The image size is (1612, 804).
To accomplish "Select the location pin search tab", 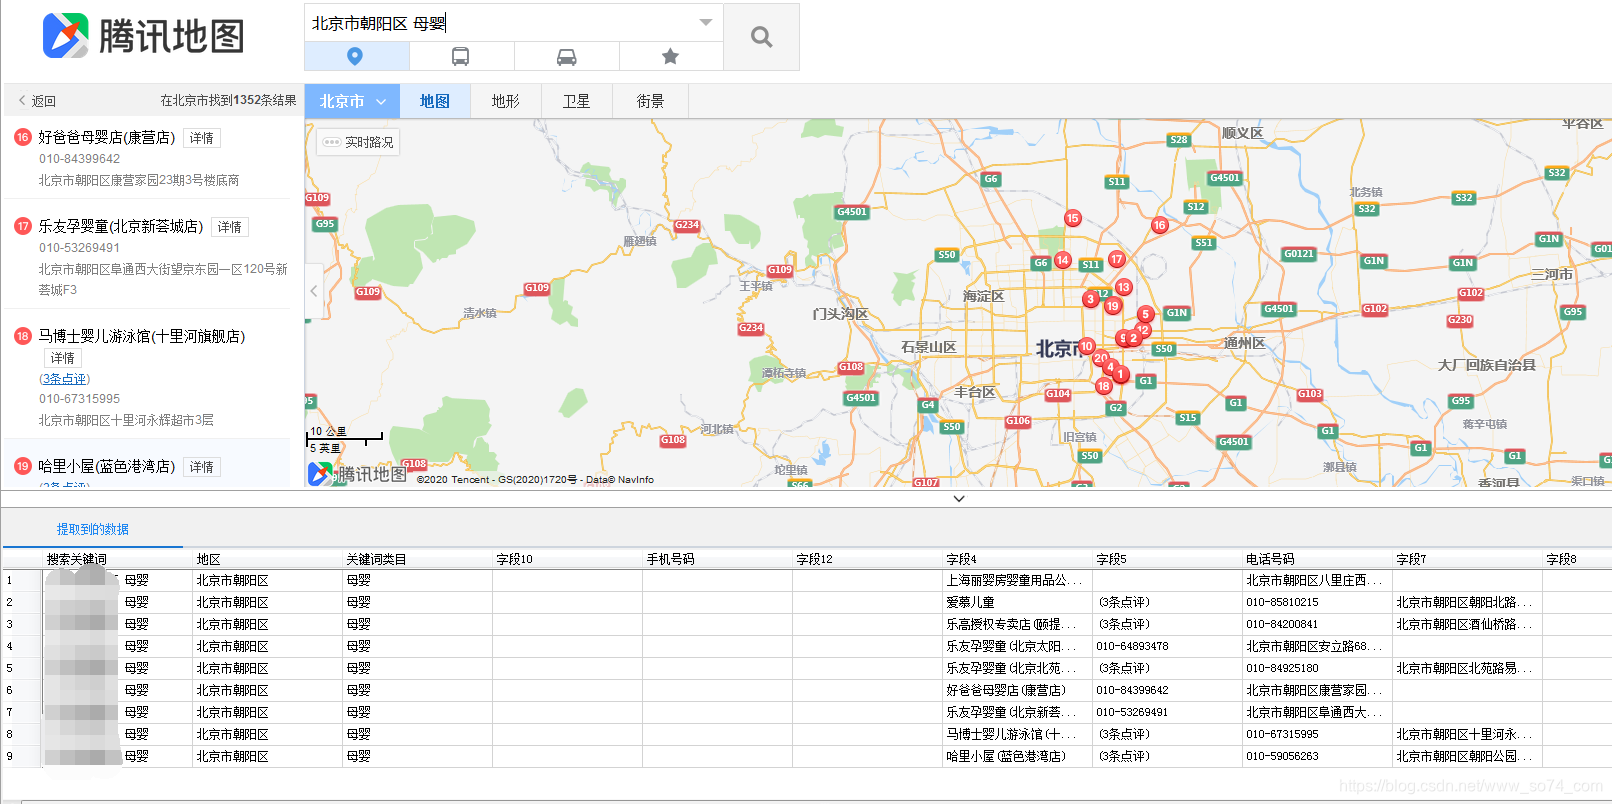I will coord(355,56).
